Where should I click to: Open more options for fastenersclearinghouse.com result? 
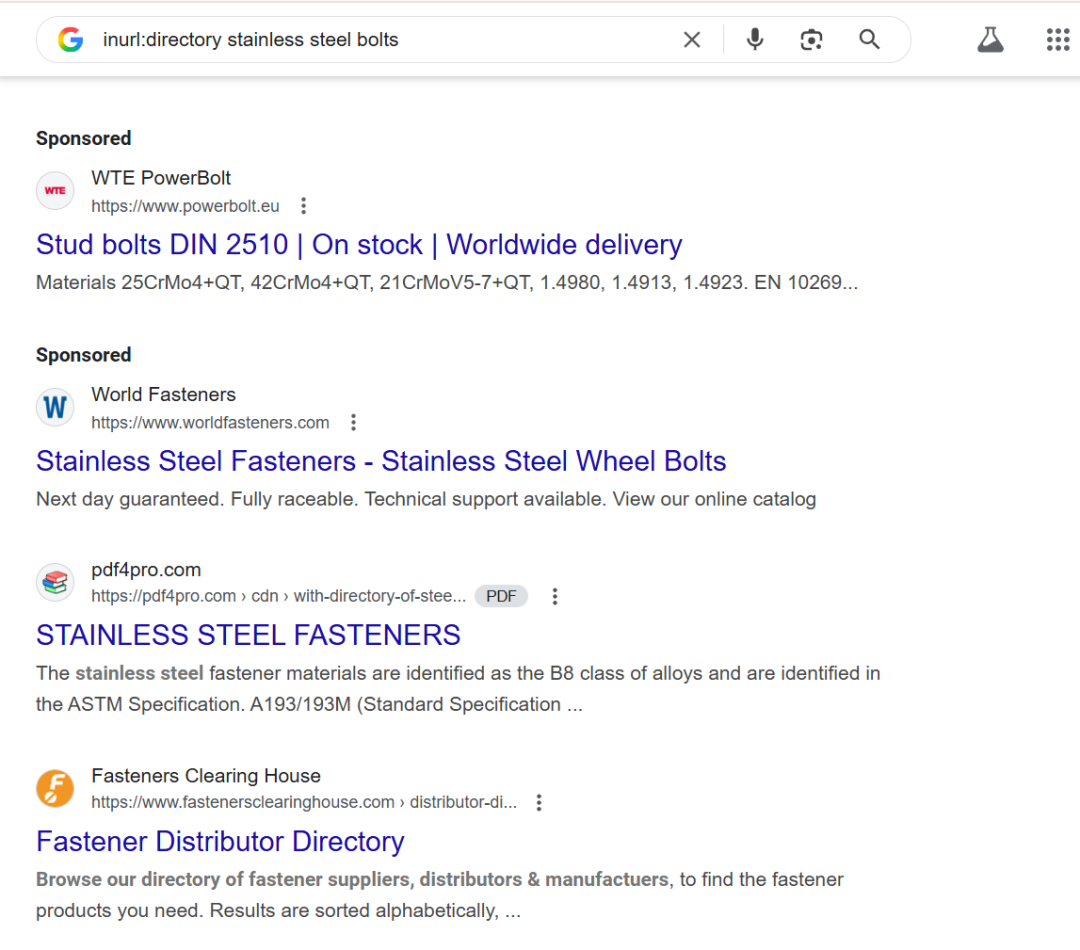coord(539,802)
